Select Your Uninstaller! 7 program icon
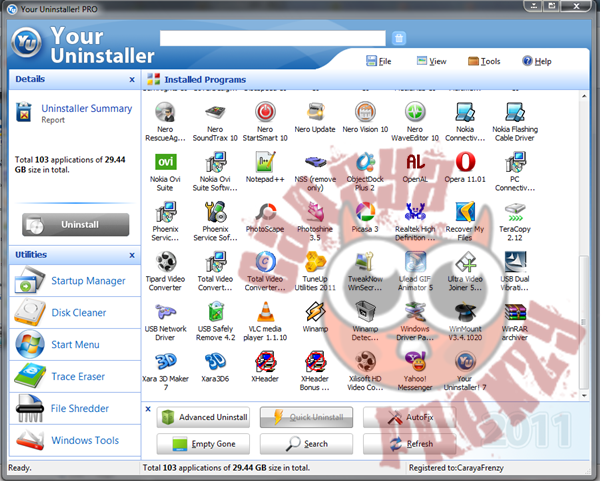602x487 pixels. (465, 362)
